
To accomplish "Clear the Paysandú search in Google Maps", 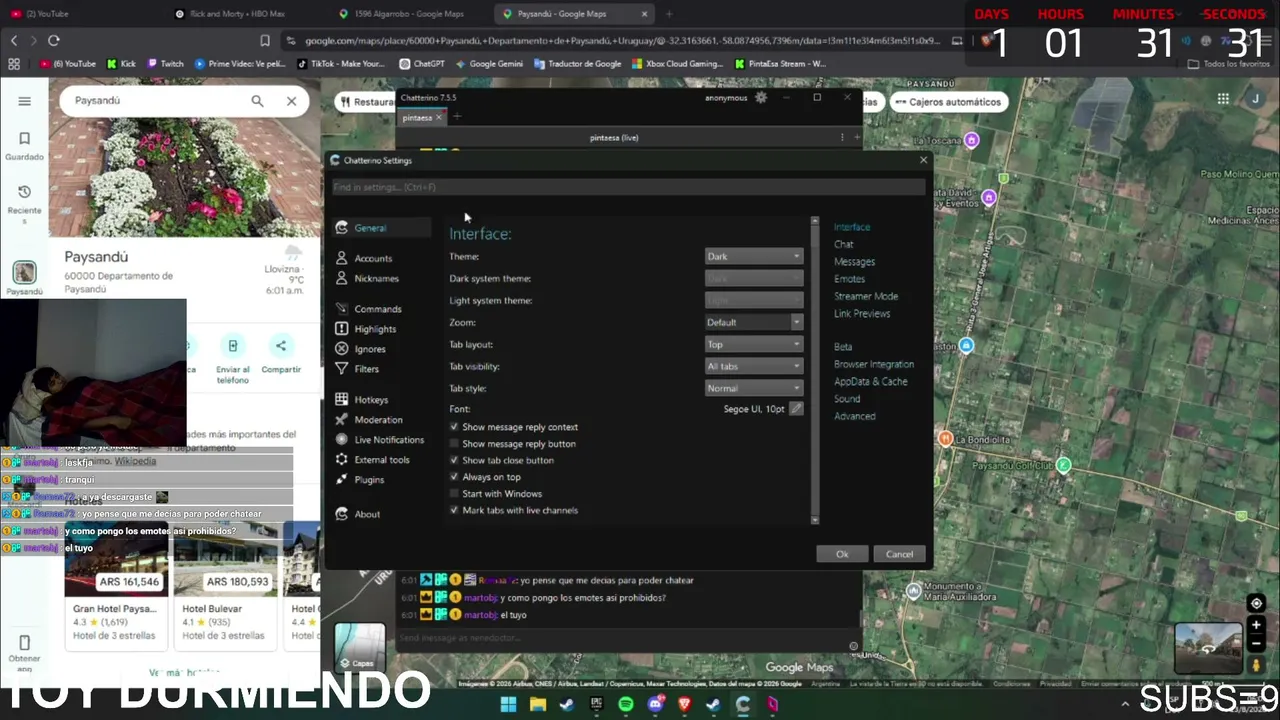I will click(291, 101).
